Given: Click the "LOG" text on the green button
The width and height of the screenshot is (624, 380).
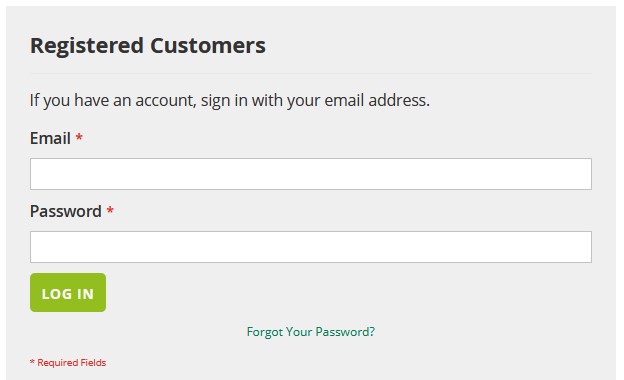Looking at the screenshot, I should [x=57, y=294].
